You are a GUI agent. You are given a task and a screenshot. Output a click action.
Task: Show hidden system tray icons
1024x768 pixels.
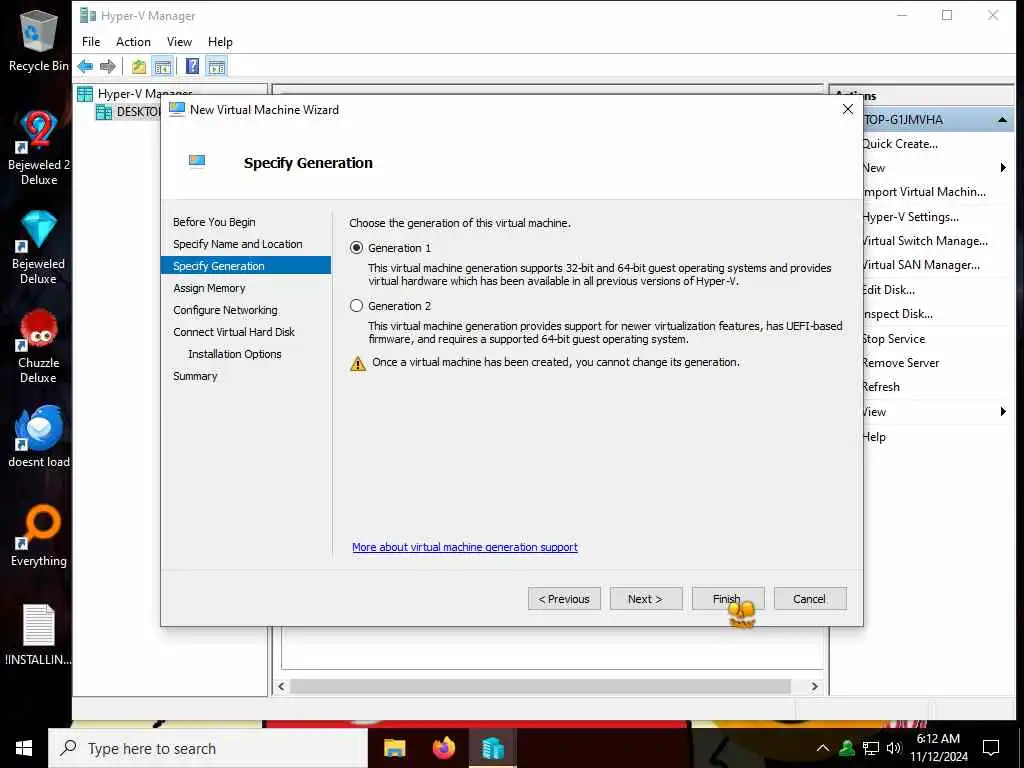823,748
